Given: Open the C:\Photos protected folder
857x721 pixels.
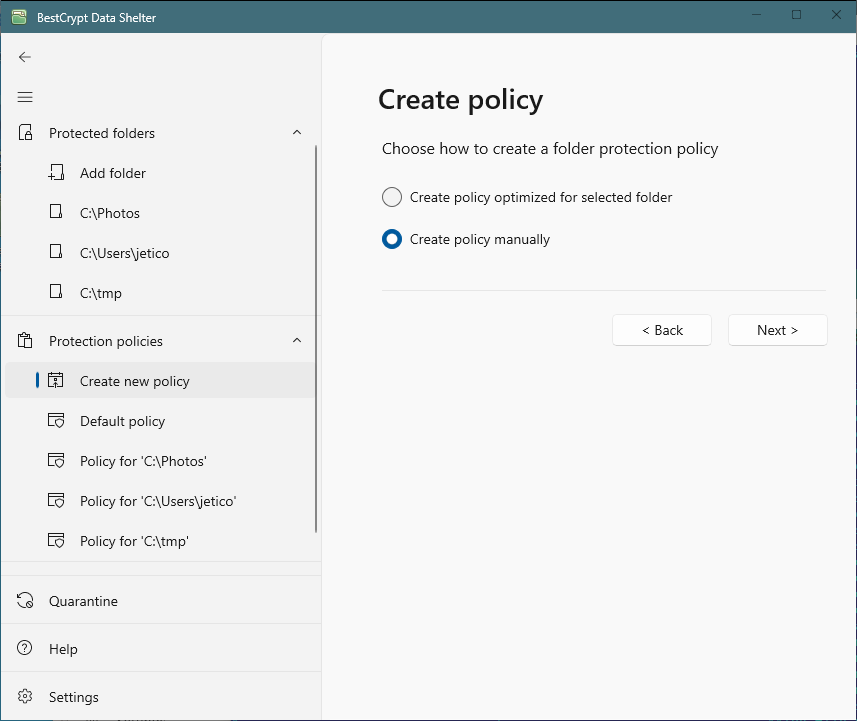Looking at the screenshot, I should (160, 213).
